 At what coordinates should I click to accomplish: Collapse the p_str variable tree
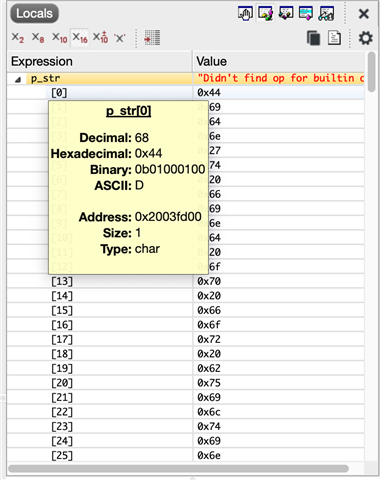(18, 80)
